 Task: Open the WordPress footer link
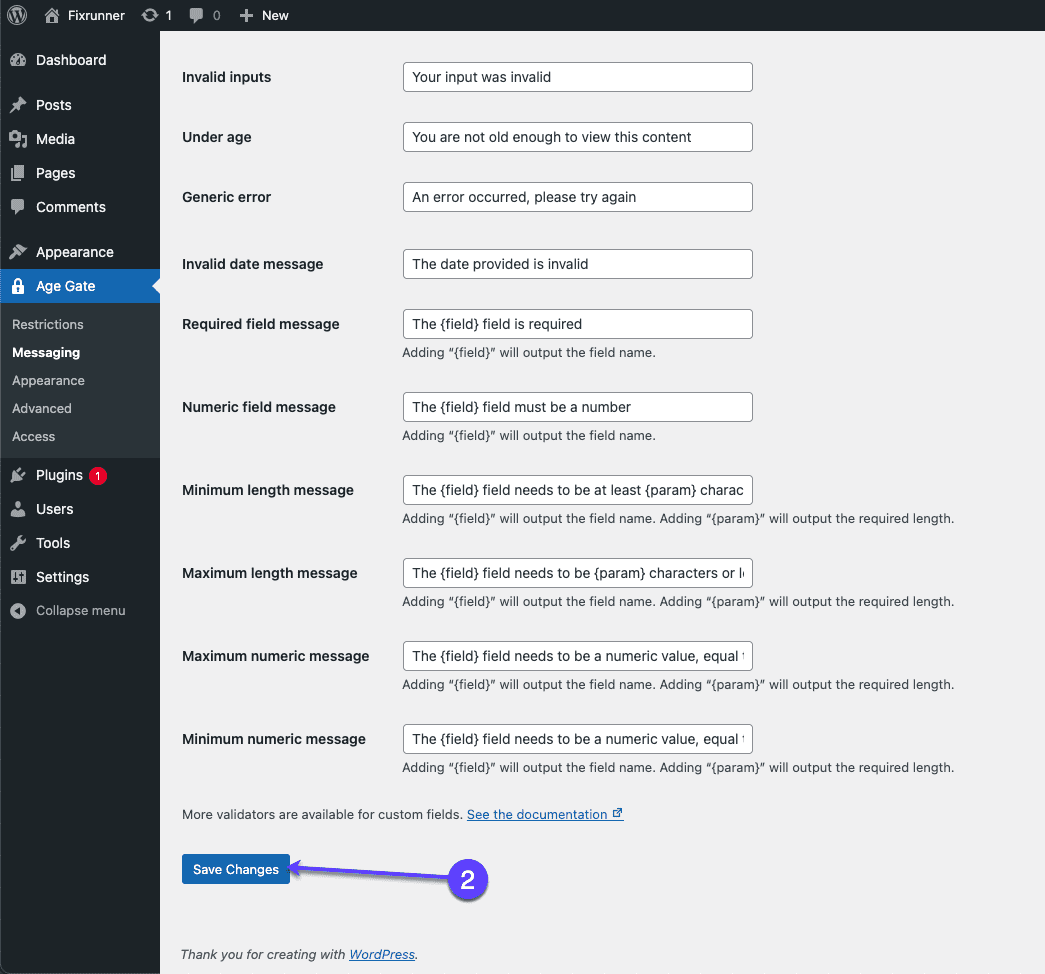382,954
